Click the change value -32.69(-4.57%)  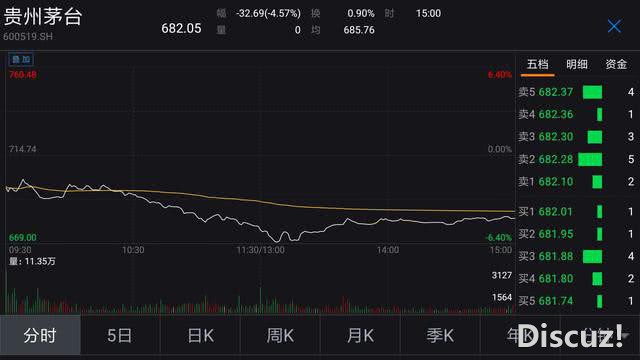click(x=268, y=13)
